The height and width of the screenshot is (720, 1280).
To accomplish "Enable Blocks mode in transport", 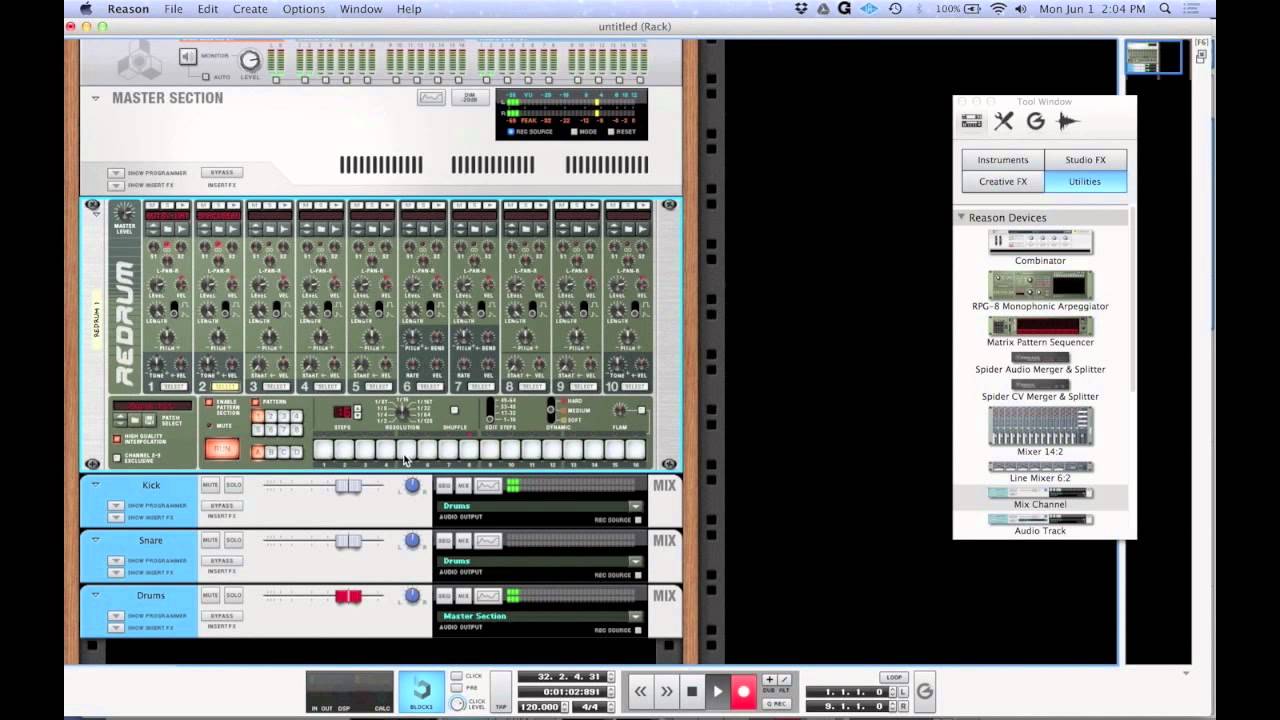I will coord(421,691).
